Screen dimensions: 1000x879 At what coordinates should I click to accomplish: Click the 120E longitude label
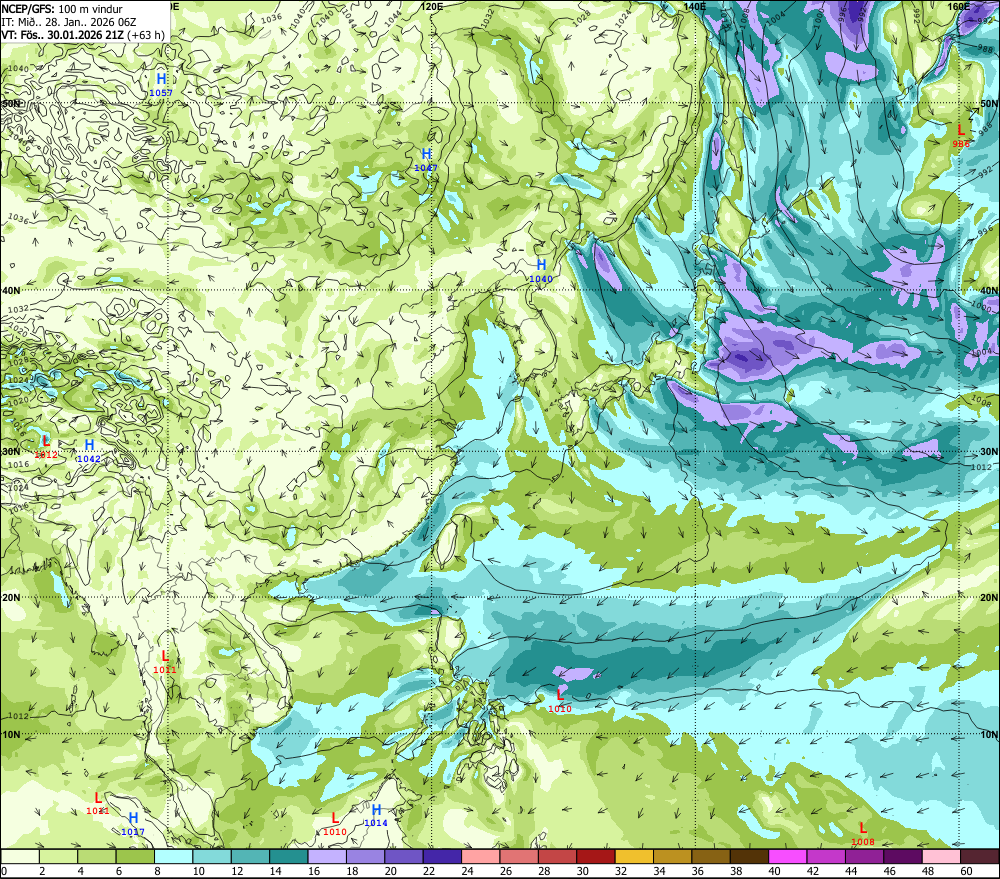pyautogui.click(x=432, y=6)
